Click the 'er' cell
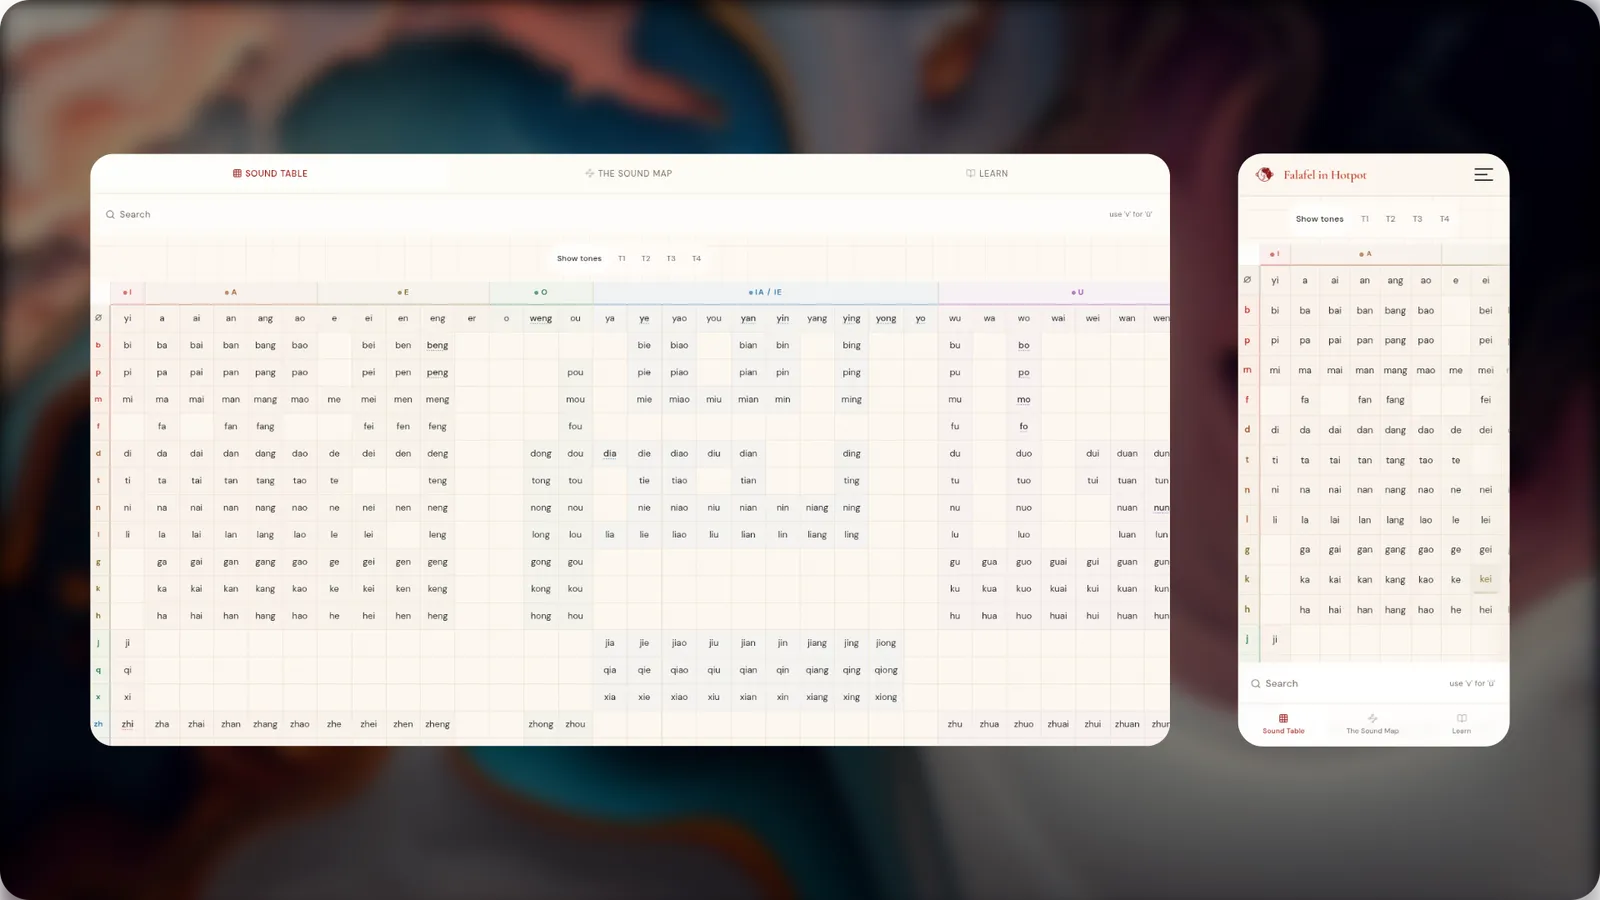Image resolution: width=1600 pixels, height=900 pixels. pos(472,319)
